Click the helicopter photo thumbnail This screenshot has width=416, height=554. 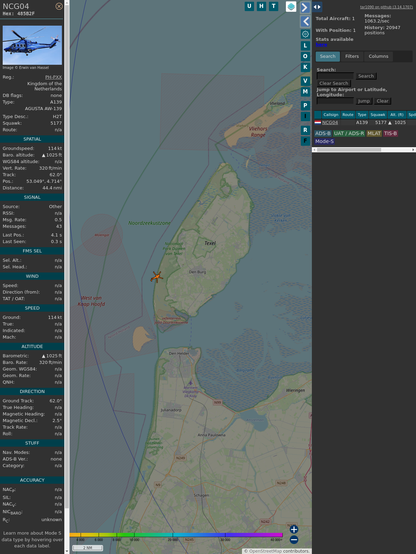tap(32, 45)
